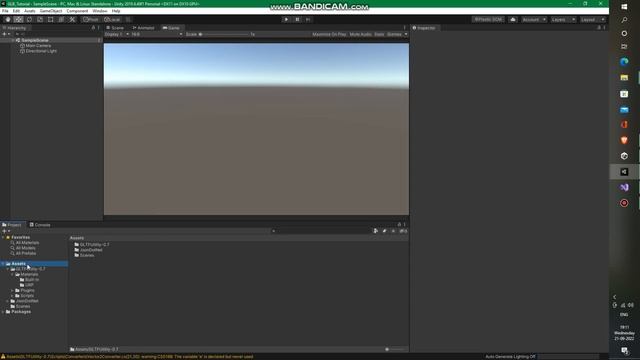
Task: Click the Project panel plus button
Action: point(6,231)
